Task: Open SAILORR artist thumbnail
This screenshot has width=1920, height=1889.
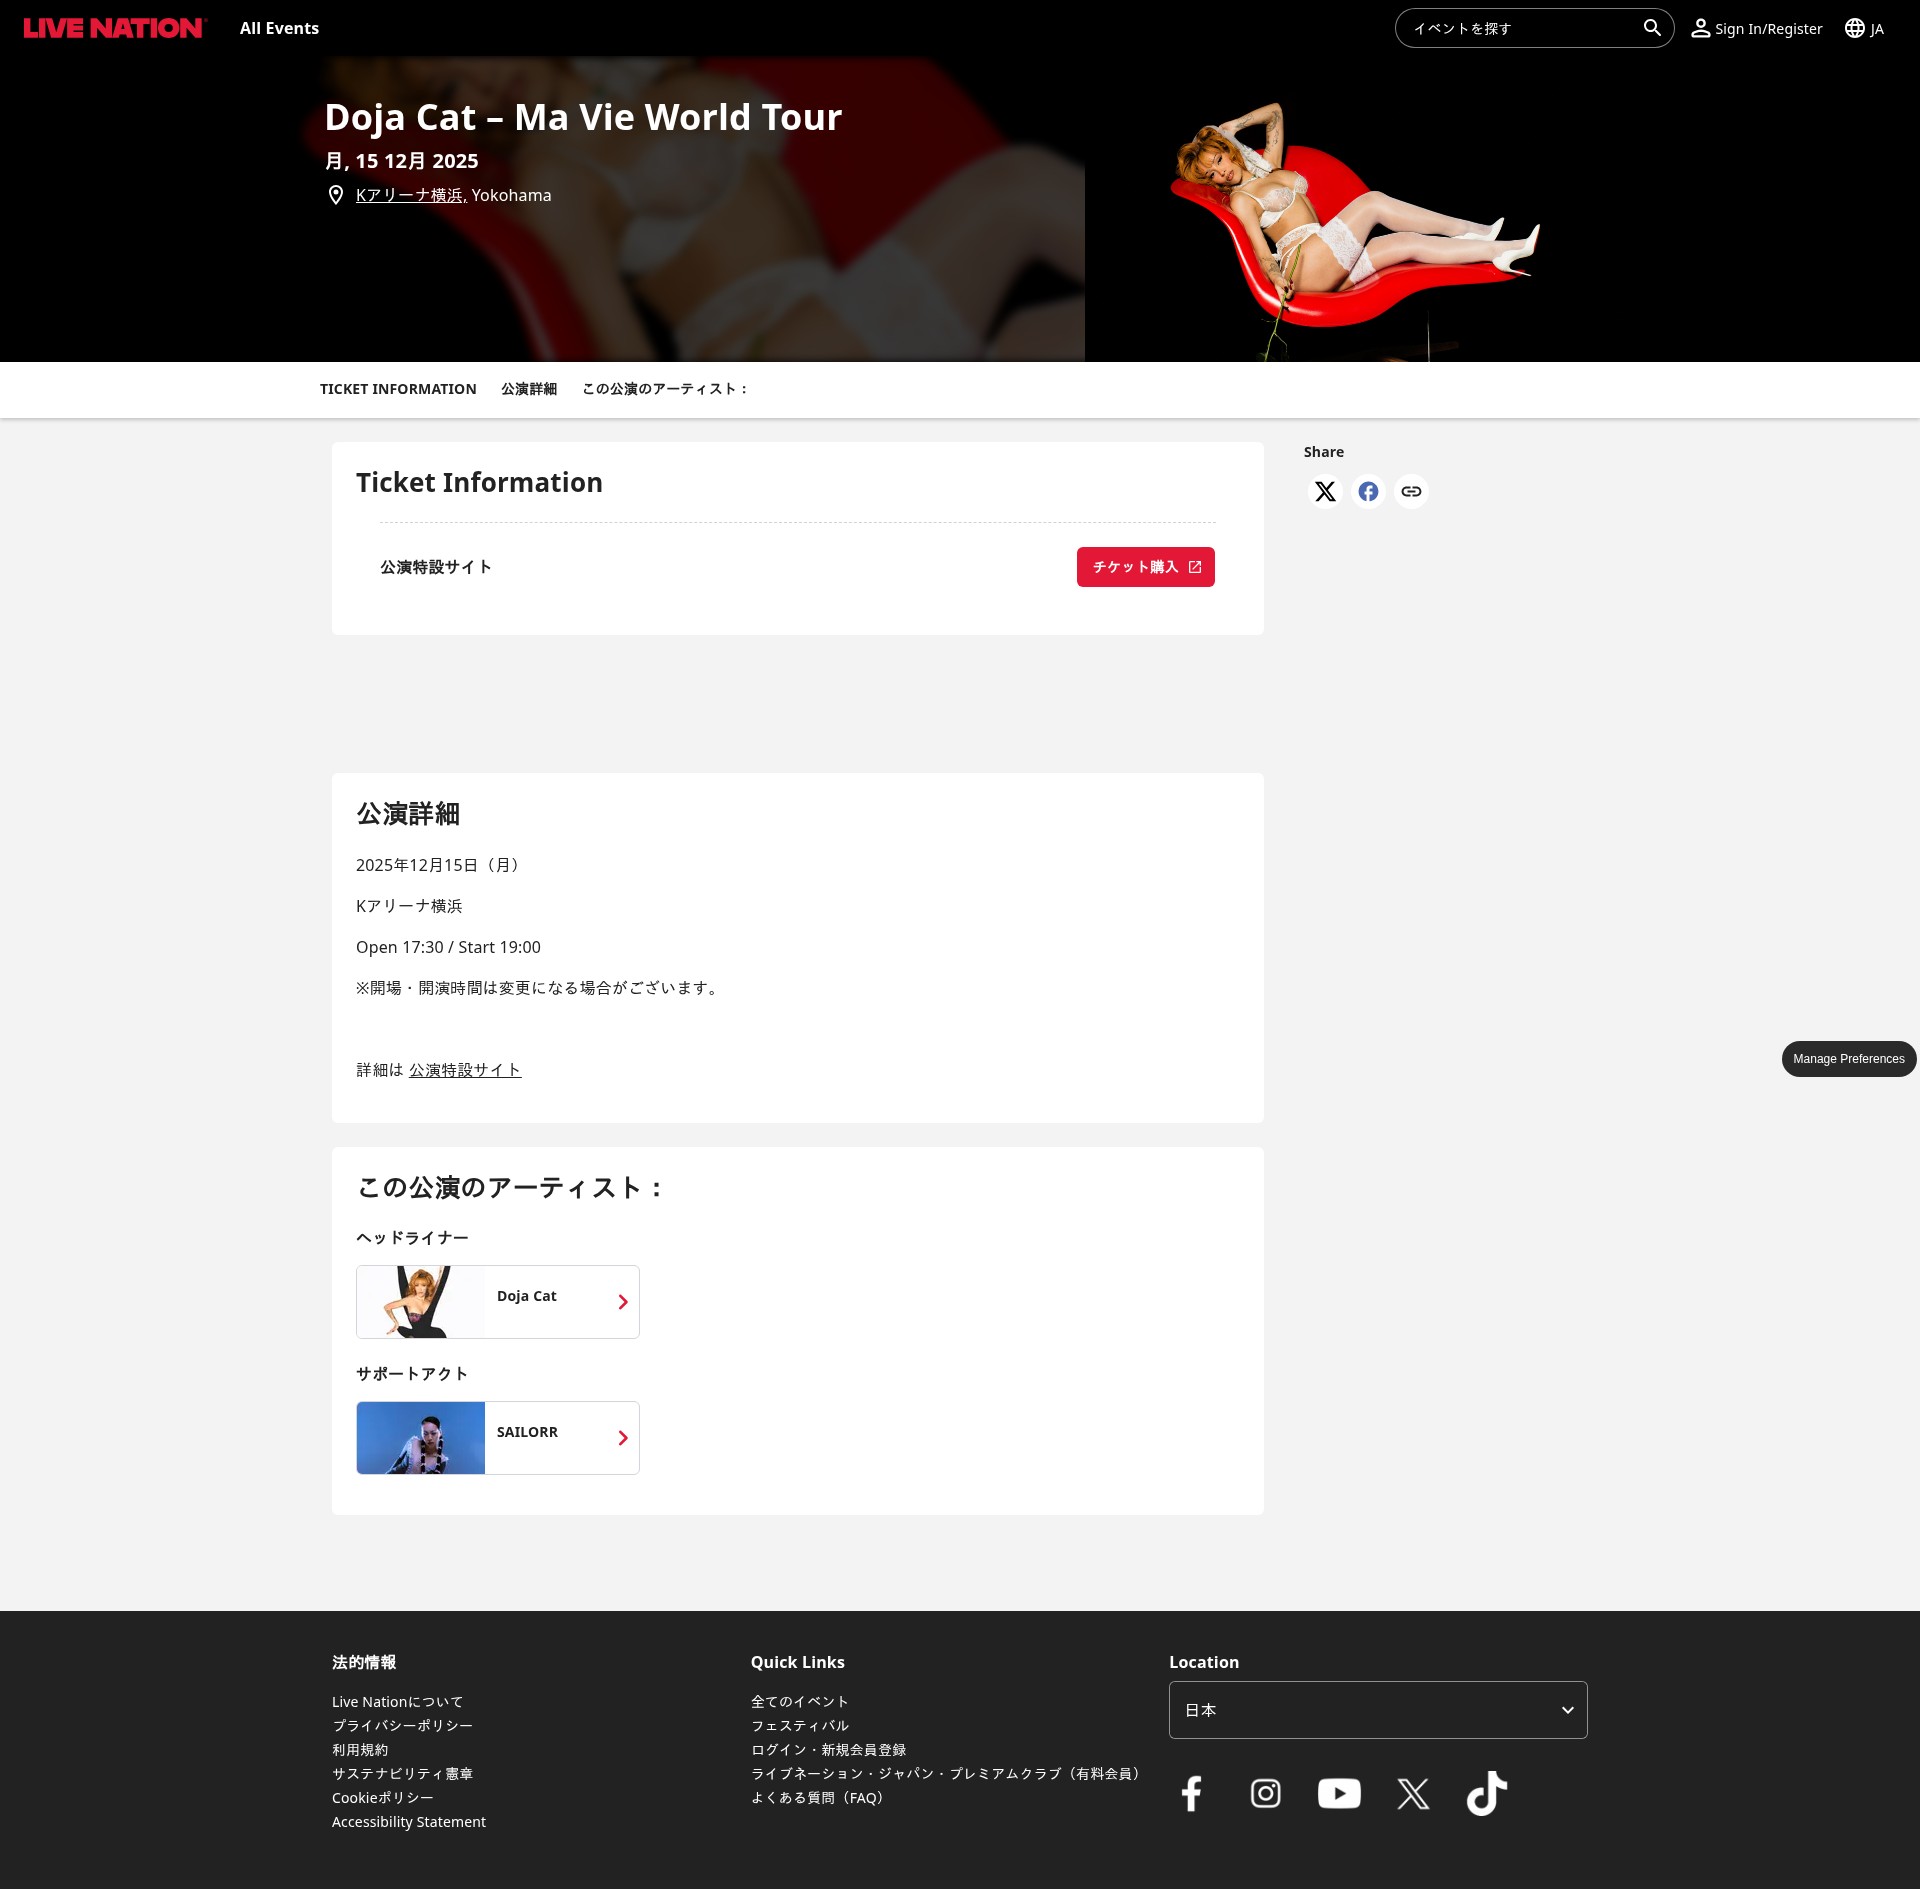Action: coord(421,1438)
